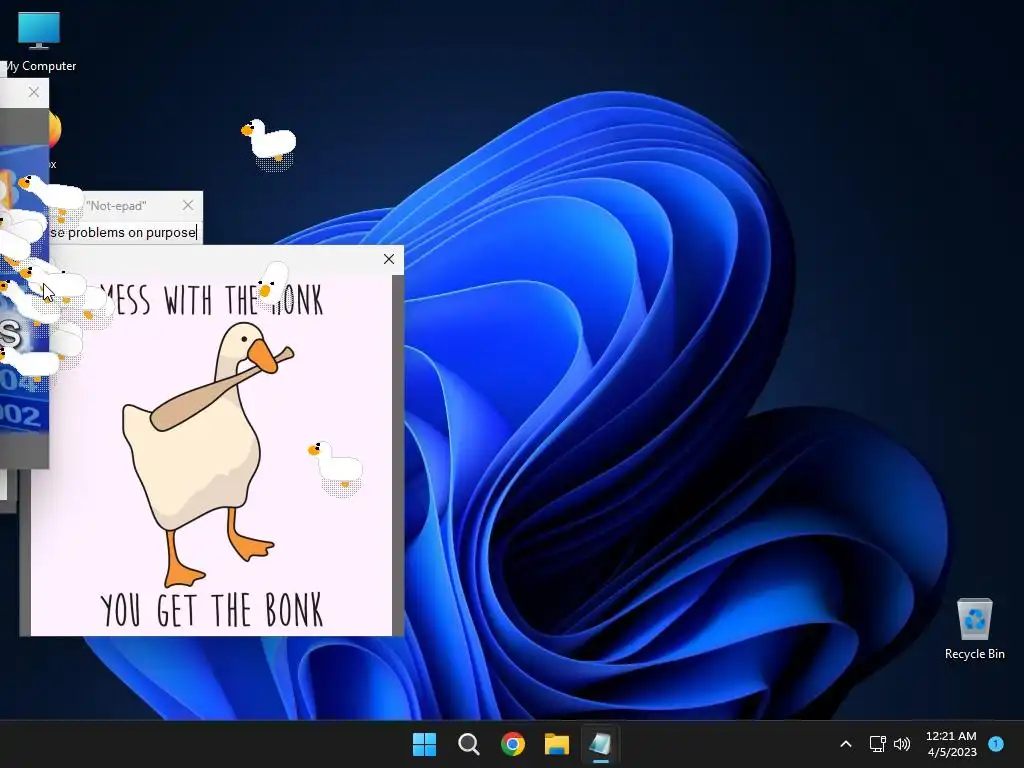
Task: Select the Recycle Bin desktop icon
Action: point(974,629)
